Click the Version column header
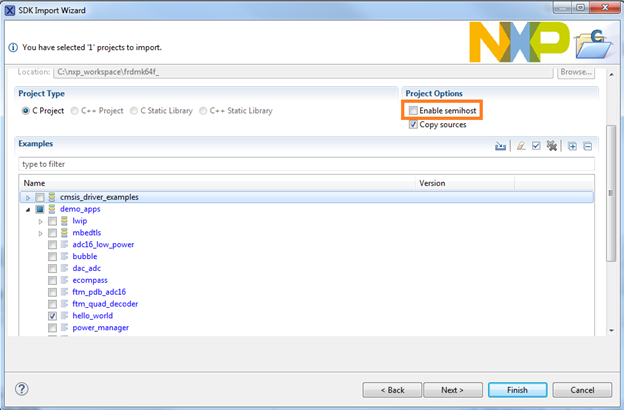This screenshot has width=624, height=410. [465, 183]
